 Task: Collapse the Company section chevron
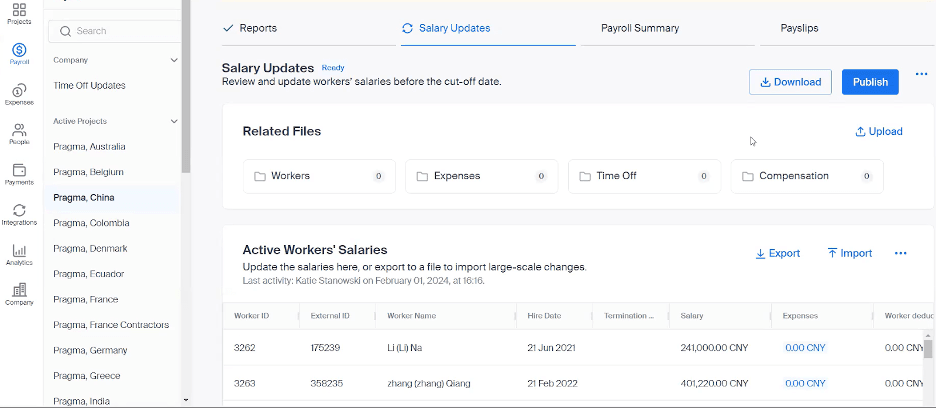[x=174, y=61]
